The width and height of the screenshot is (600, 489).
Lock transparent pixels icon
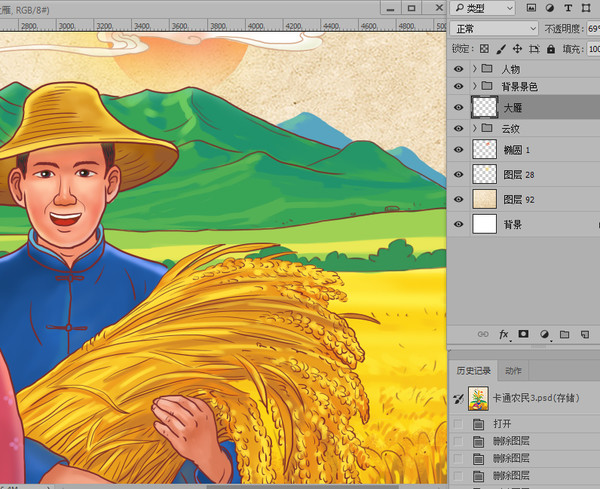[484, 49]
